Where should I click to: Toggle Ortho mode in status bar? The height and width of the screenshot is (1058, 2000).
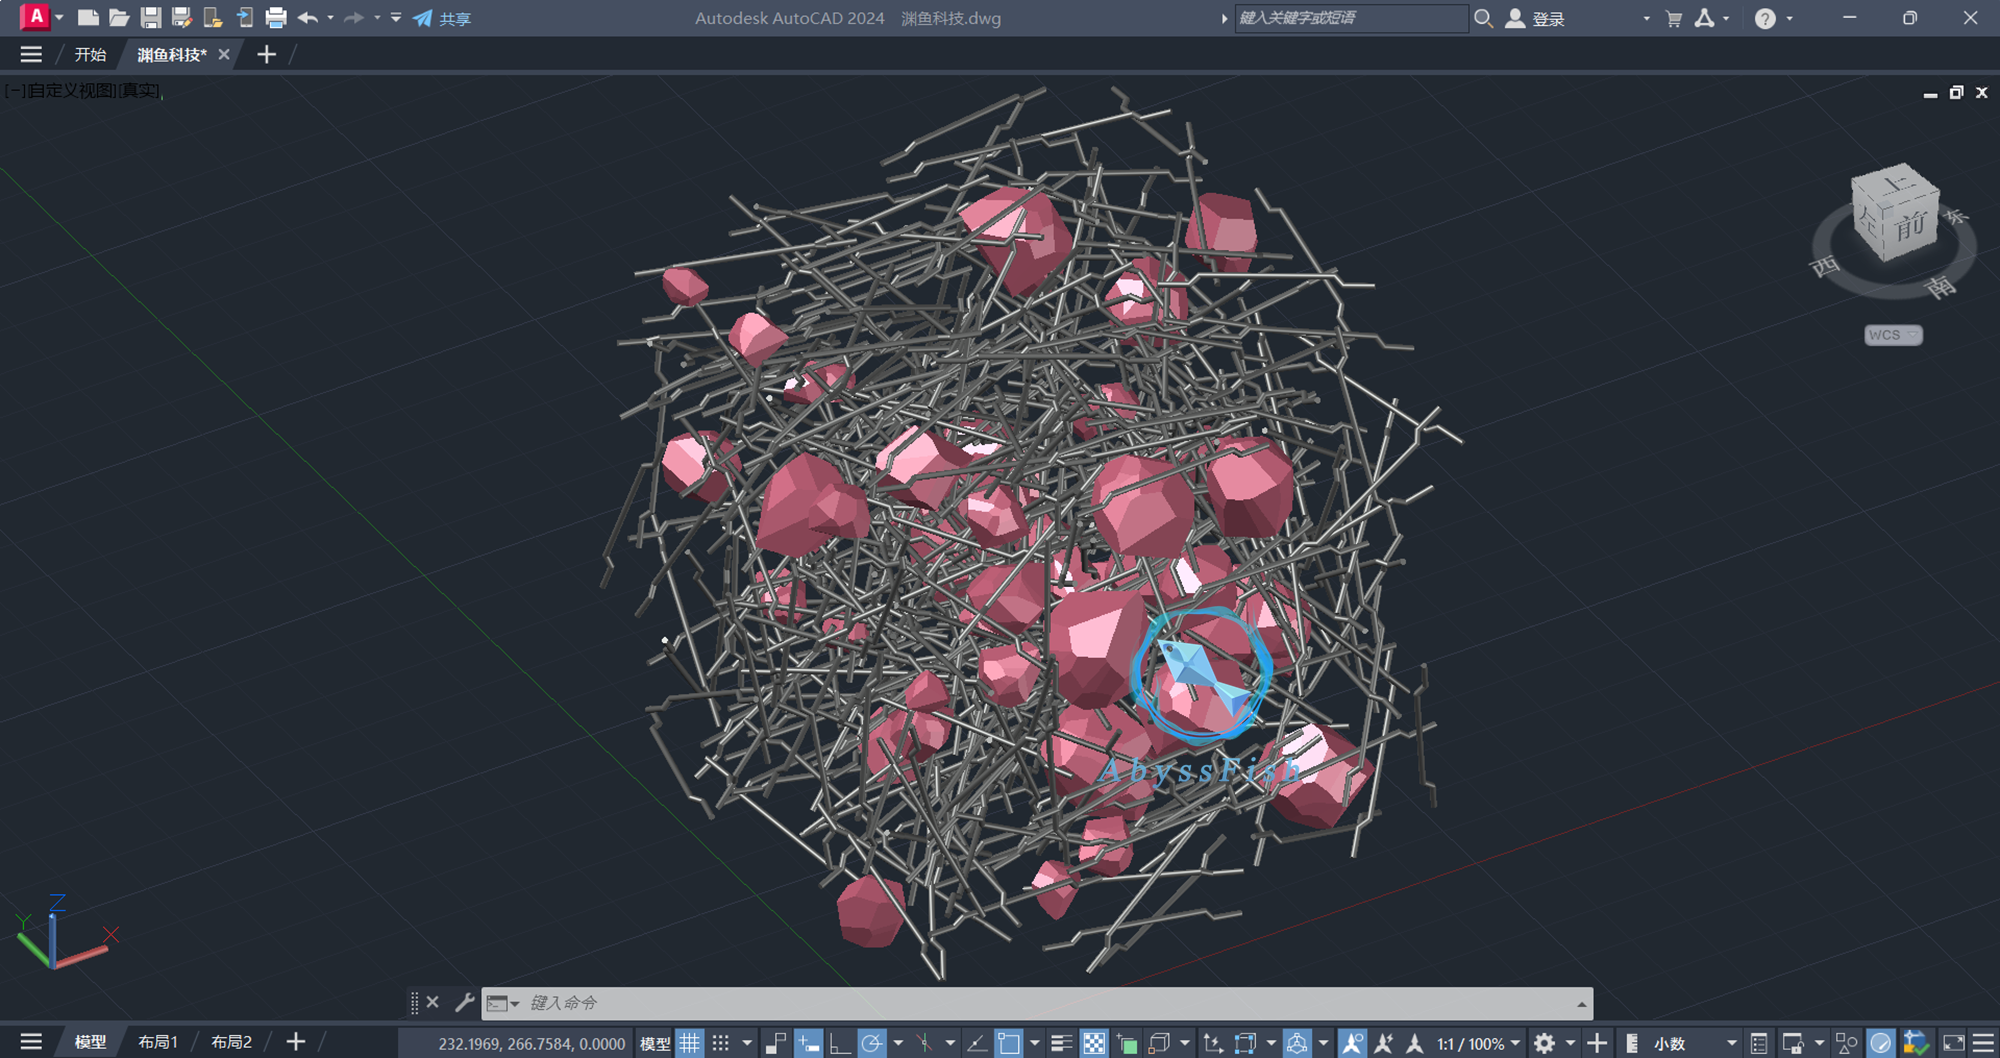point(840,1043)
